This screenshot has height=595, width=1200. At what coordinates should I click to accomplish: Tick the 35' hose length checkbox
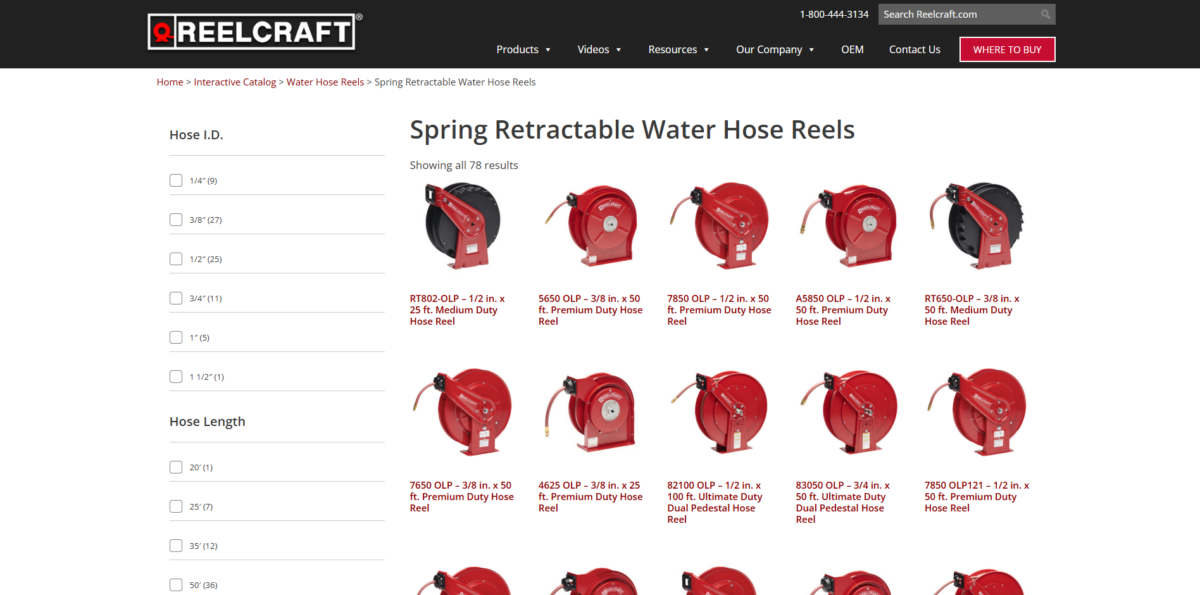(x=176, y=545)
